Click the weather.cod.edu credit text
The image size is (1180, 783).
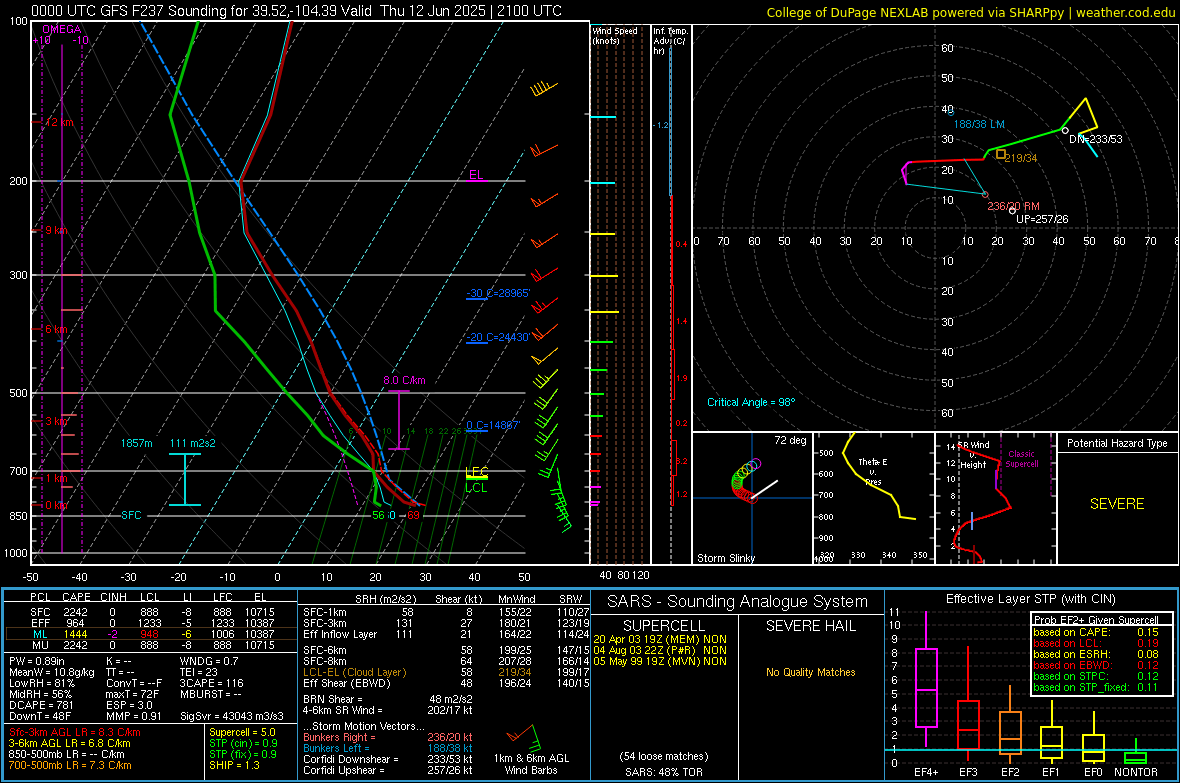[x=1125, y=13]
